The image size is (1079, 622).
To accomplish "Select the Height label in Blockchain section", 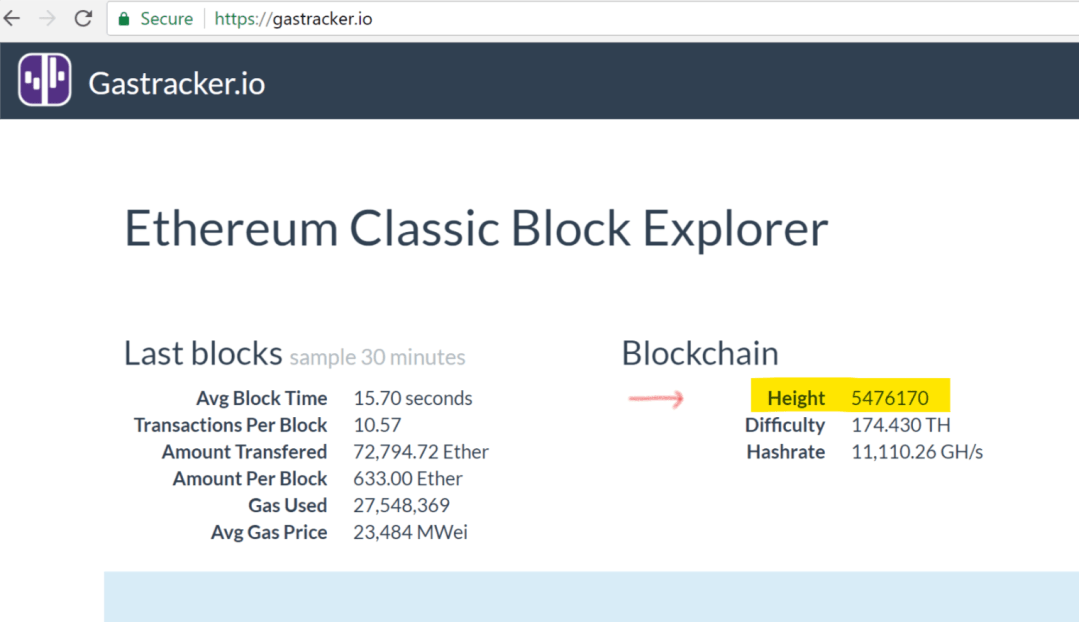I will click(x=796, y=398).
